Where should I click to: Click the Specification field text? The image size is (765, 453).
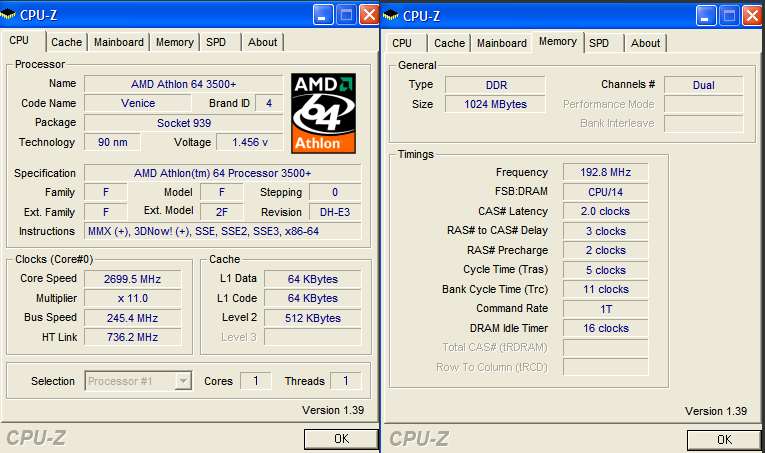tap(222, 173)
